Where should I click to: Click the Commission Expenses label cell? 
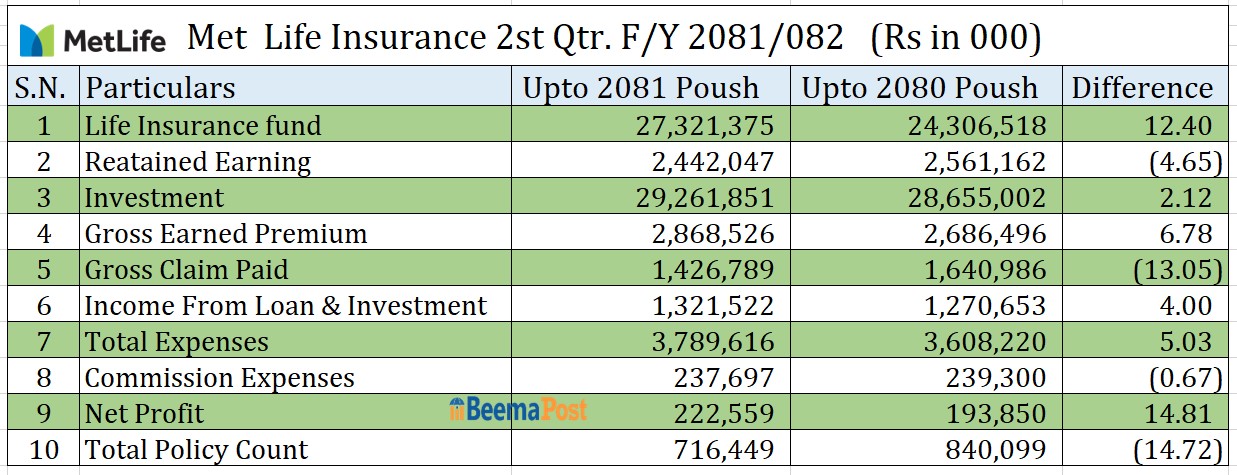coord(220,378)
